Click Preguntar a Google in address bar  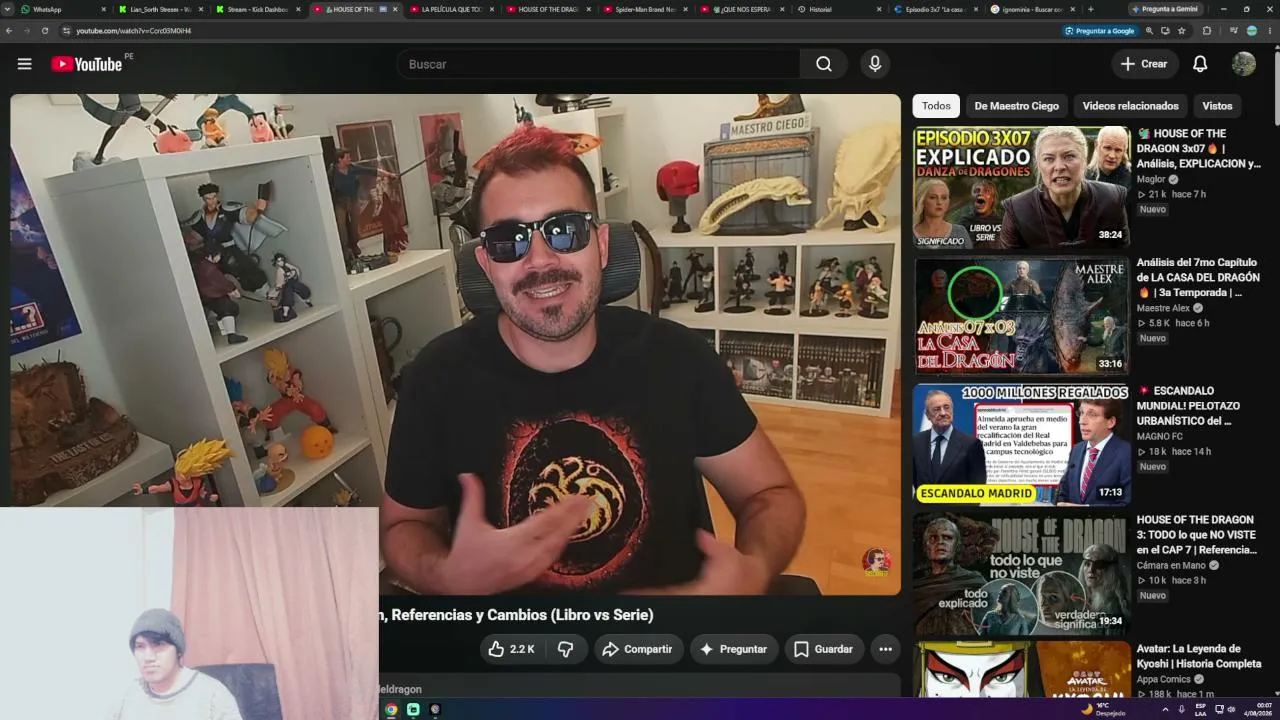pos(1100,31)
